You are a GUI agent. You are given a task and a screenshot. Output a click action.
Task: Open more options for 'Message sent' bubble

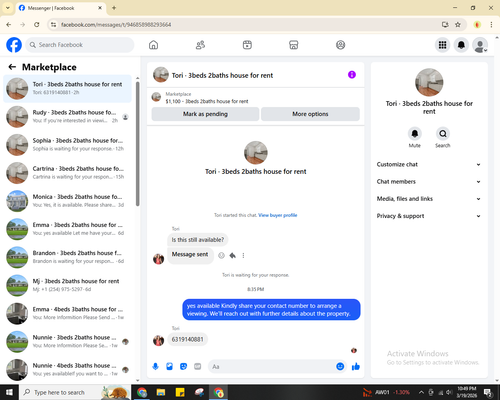243,255
